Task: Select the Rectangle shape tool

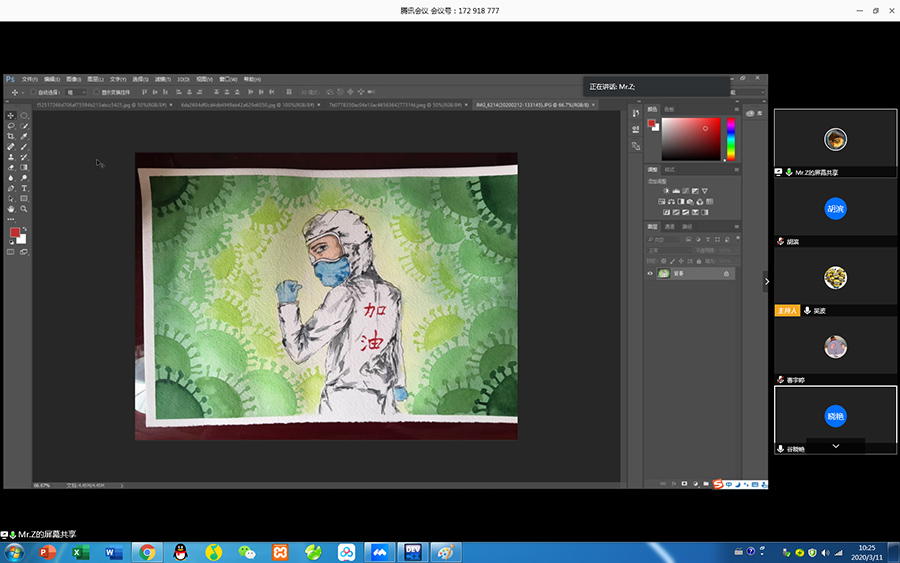Action: 24,199
